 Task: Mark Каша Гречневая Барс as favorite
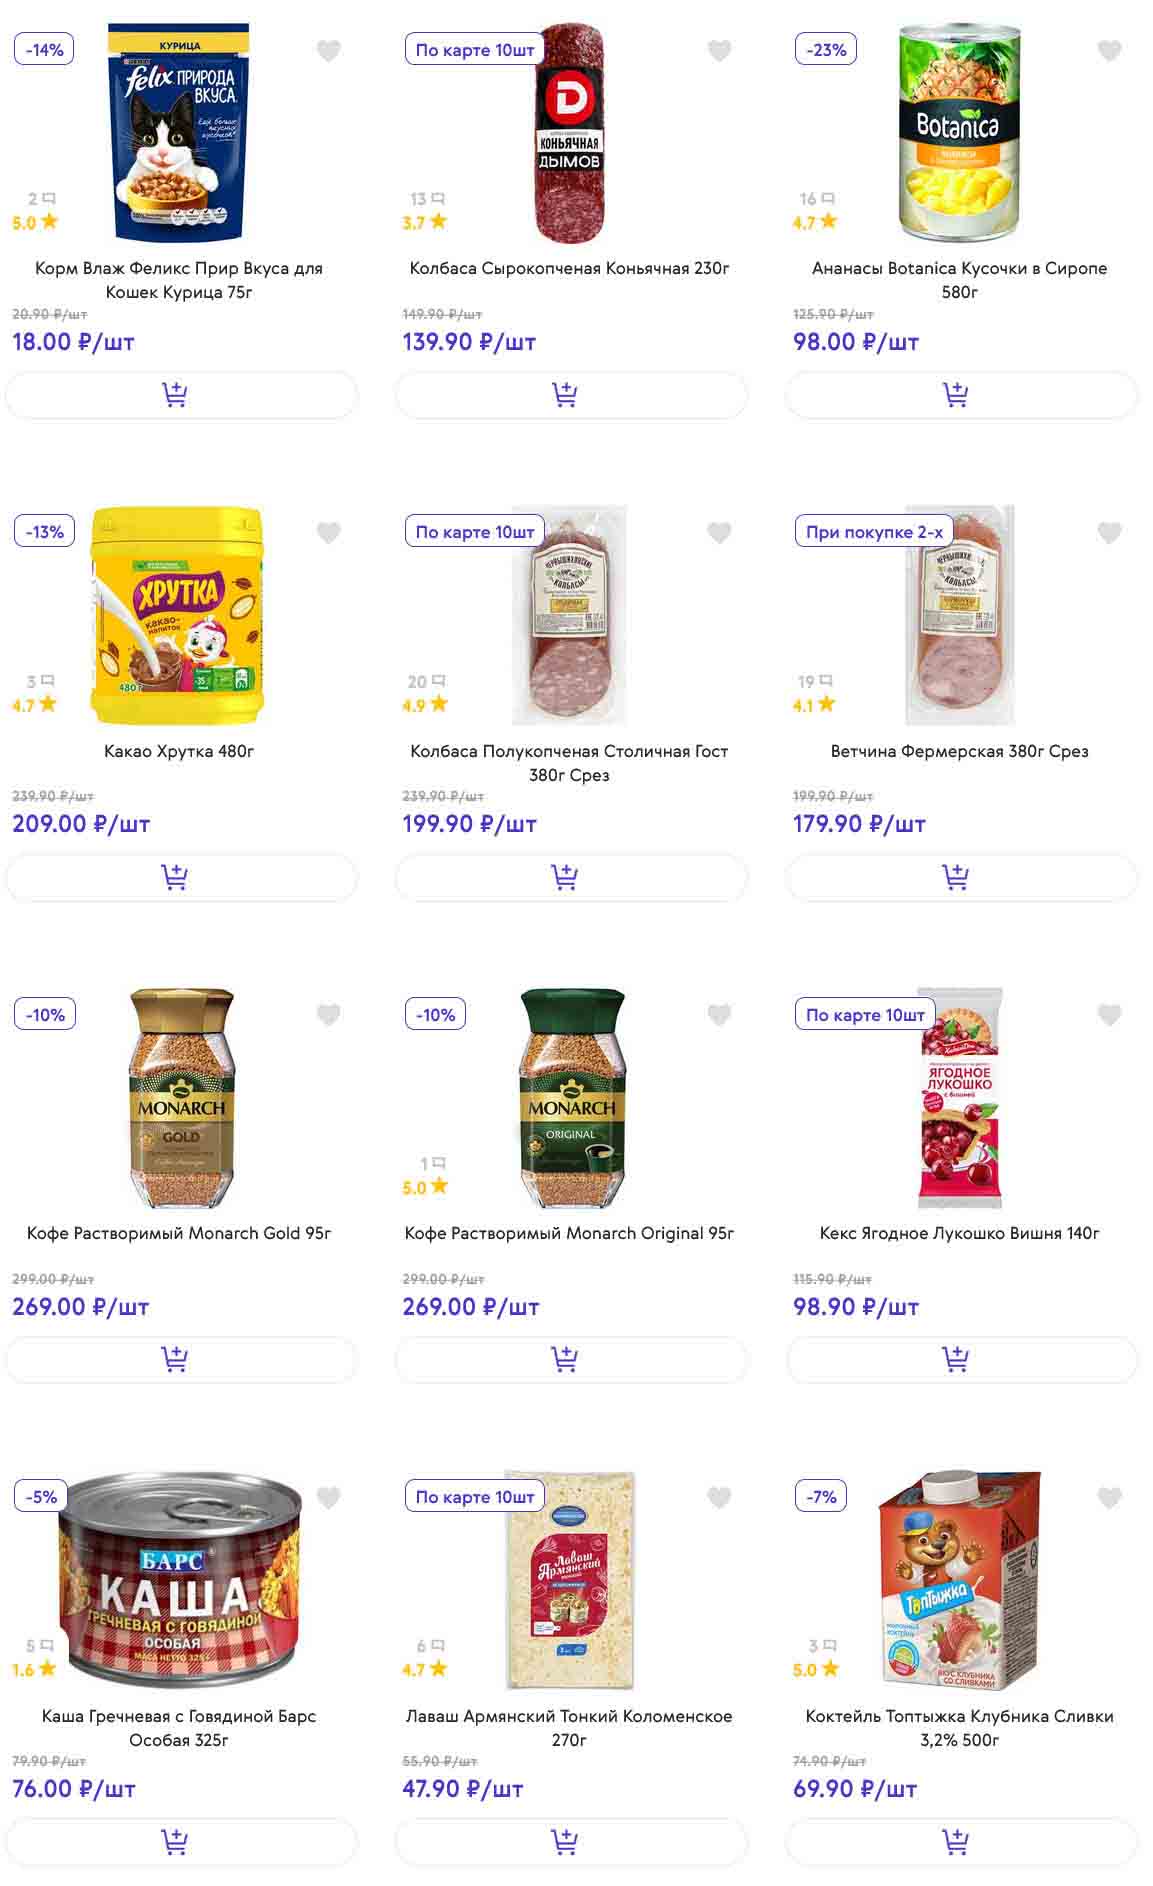pos(328,1497)
